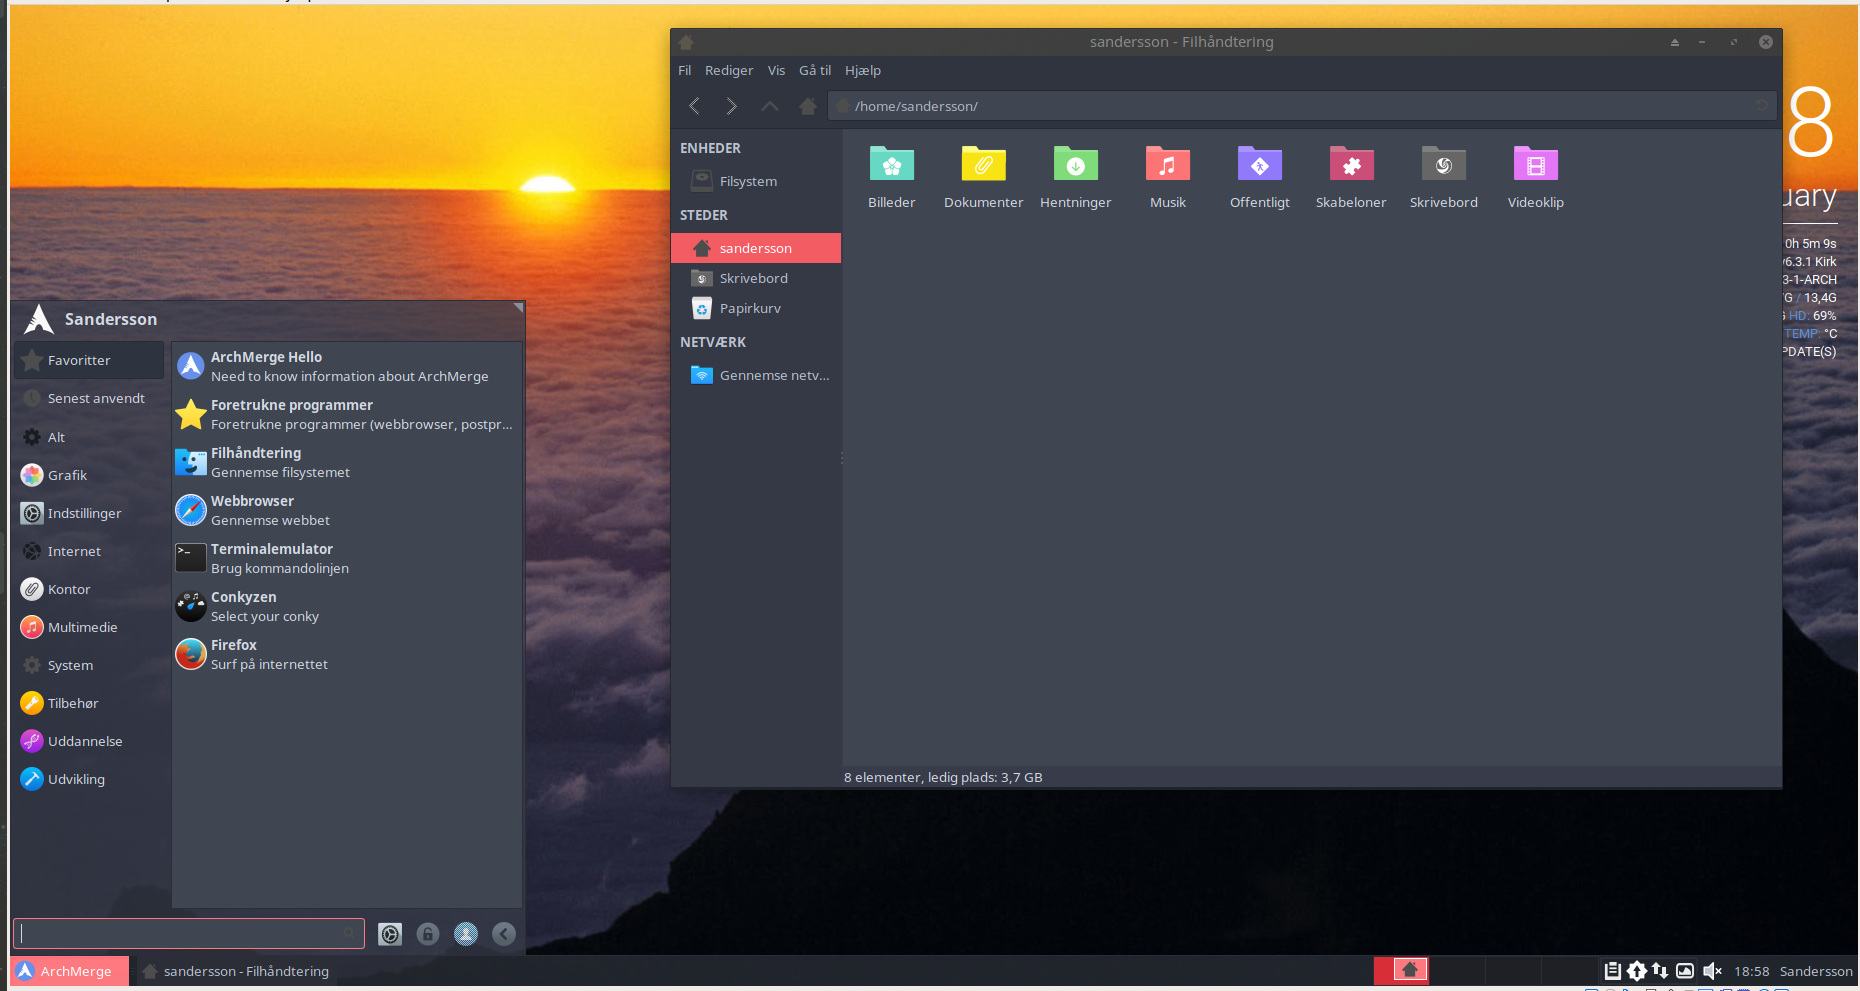Go to the home folder via toolbar
The height and width of the screenshot is (991, 1860).
808,106
